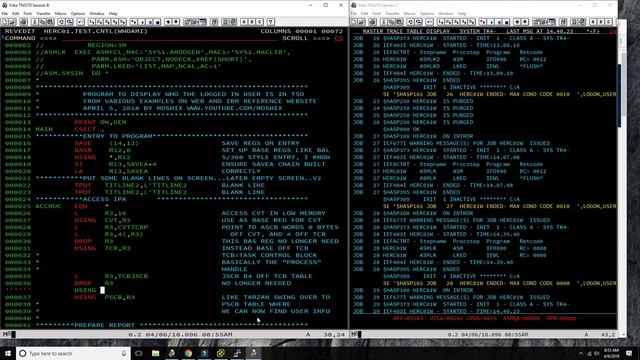Click Play macro icon in Session B toolbar
The height and width of the screenshot is (360, 640).
(142, 22)
